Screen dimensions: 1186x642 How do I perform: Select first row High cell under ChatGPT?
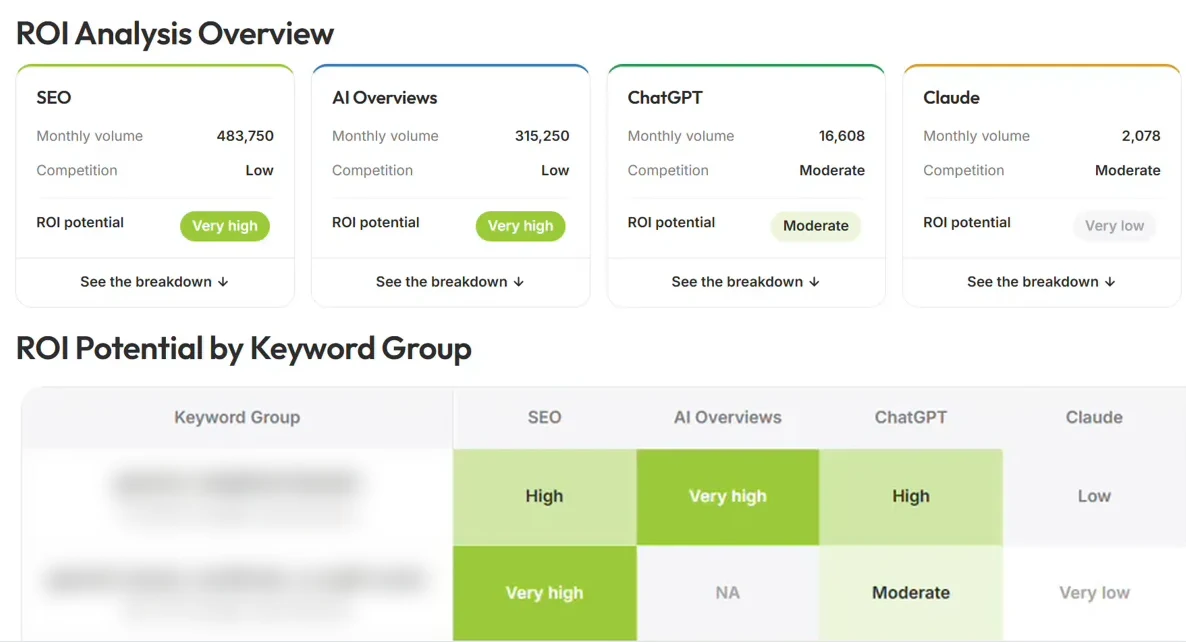click(911, 497)
